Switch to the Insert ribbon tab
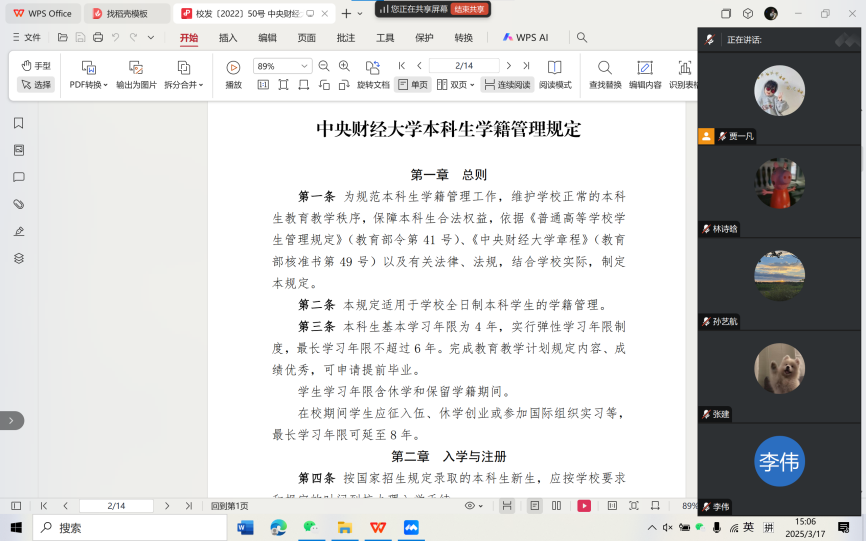Image resolution: width=866 pixels, height=541 pixels. (x=228, y=38)
